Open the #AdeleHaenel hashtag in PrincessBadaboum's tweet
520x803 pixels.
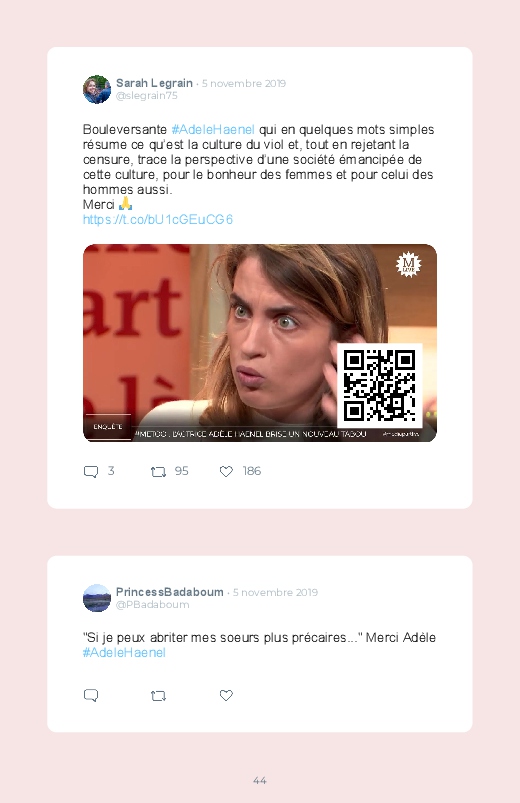(124, 652)
